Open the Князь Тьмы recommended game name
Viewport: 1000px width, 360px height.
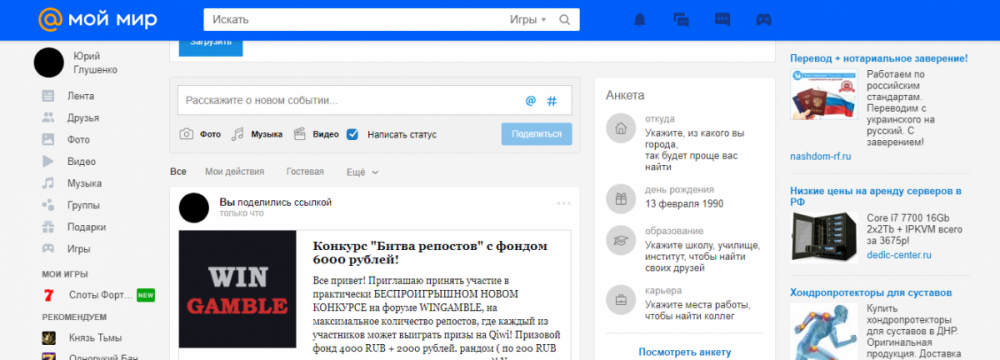(95, 338)
